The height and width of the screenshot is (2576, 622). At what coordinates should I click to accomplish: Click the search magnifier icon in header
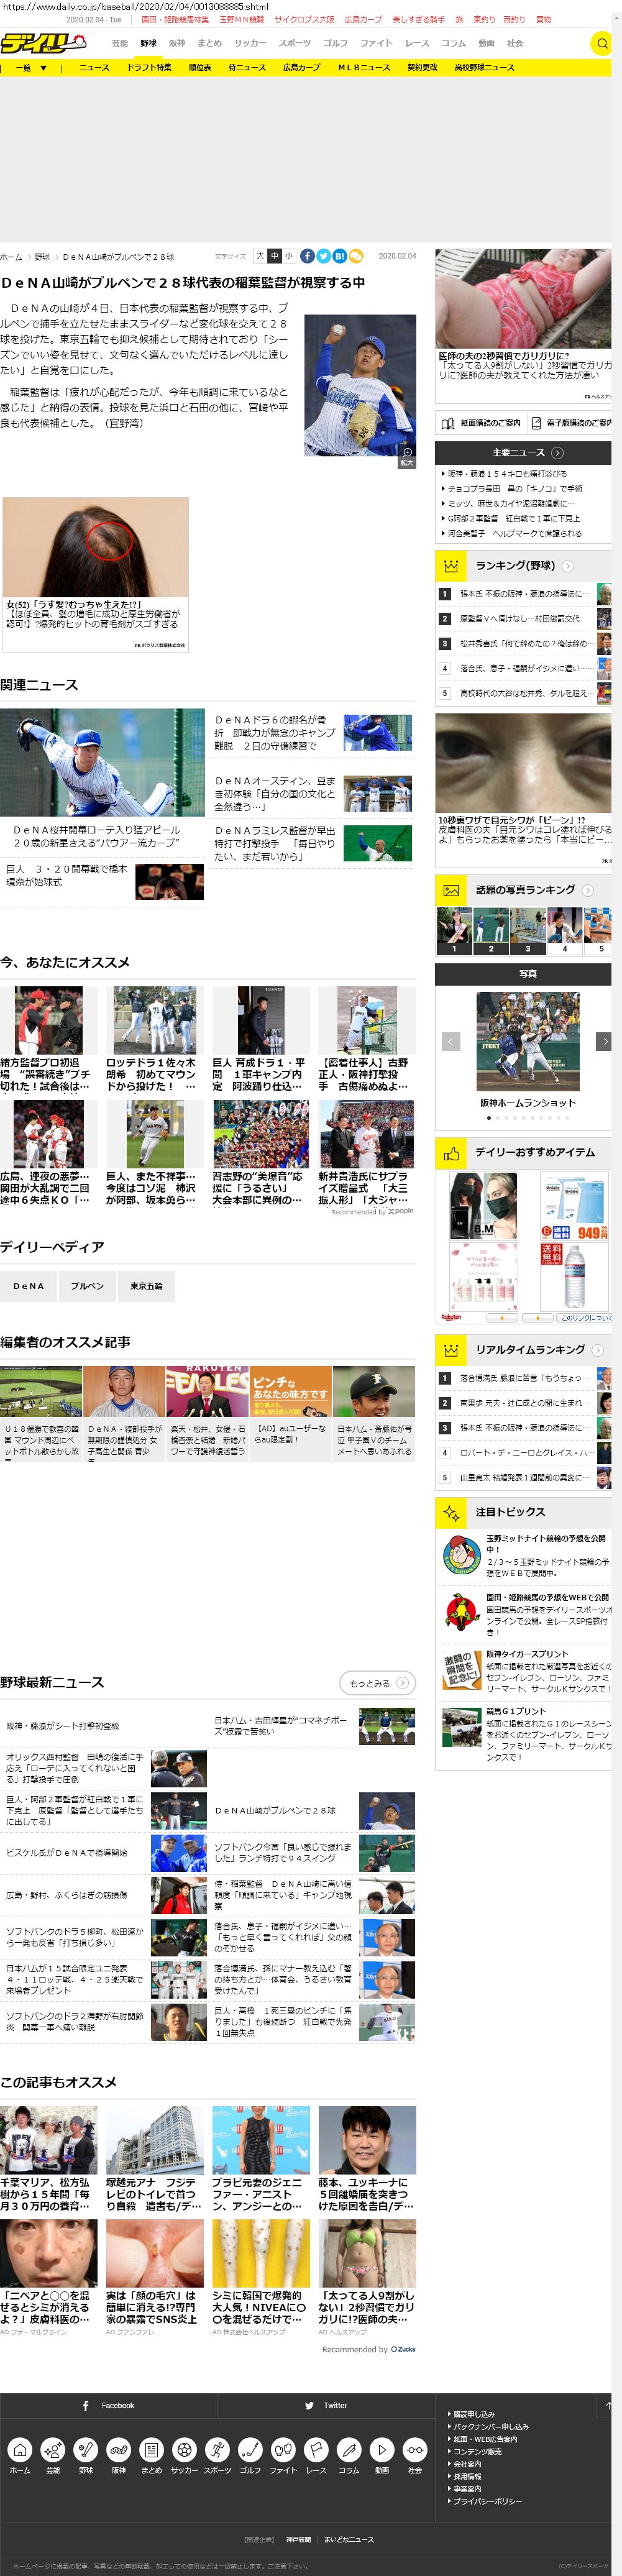pos(601,43)
